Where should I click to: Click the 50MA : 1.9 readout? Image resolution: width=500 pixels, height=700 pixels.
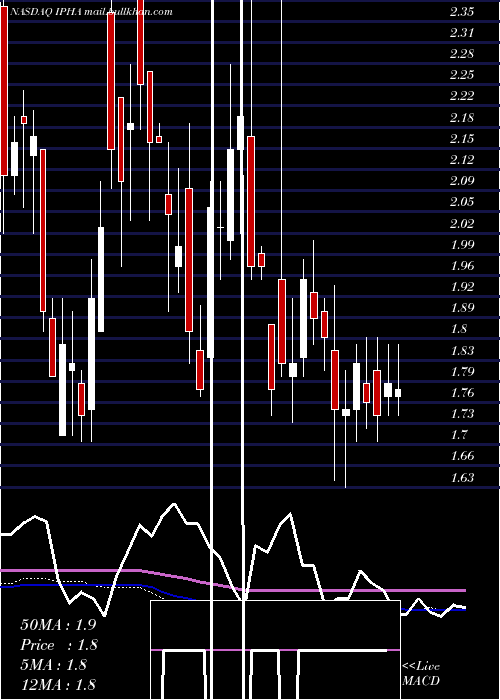pyautogui.click(x=58, y=625)
